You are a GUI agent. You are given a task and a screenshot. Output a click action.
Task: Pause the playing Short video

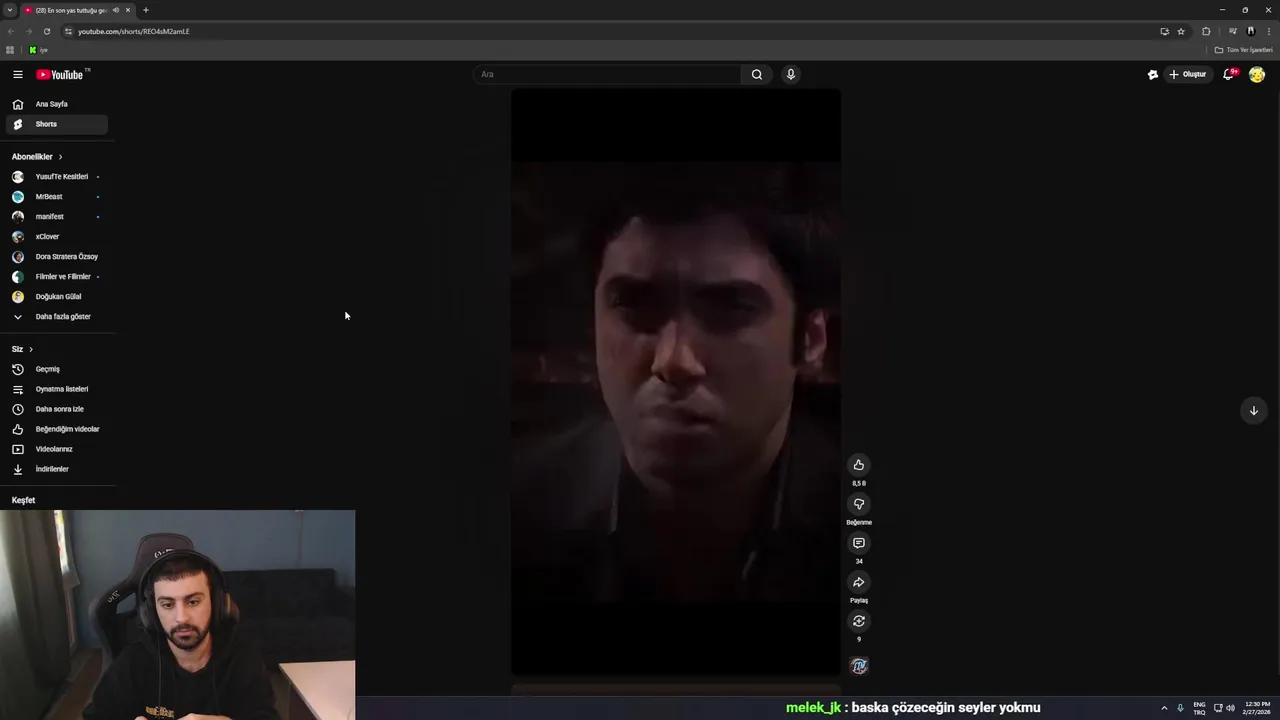(x=676, y=382)
